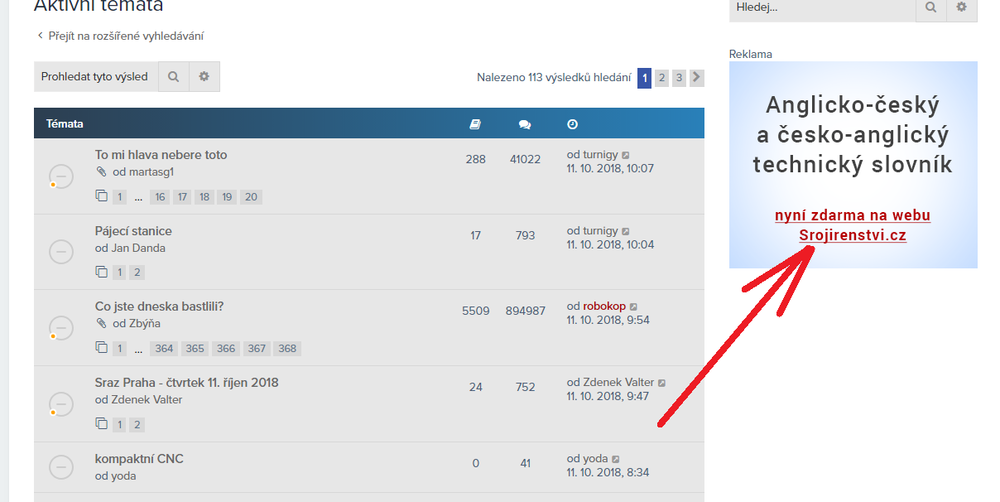
Task: Open the Srojirenstvi.cz advertisement link
Action: coord(853,236)
